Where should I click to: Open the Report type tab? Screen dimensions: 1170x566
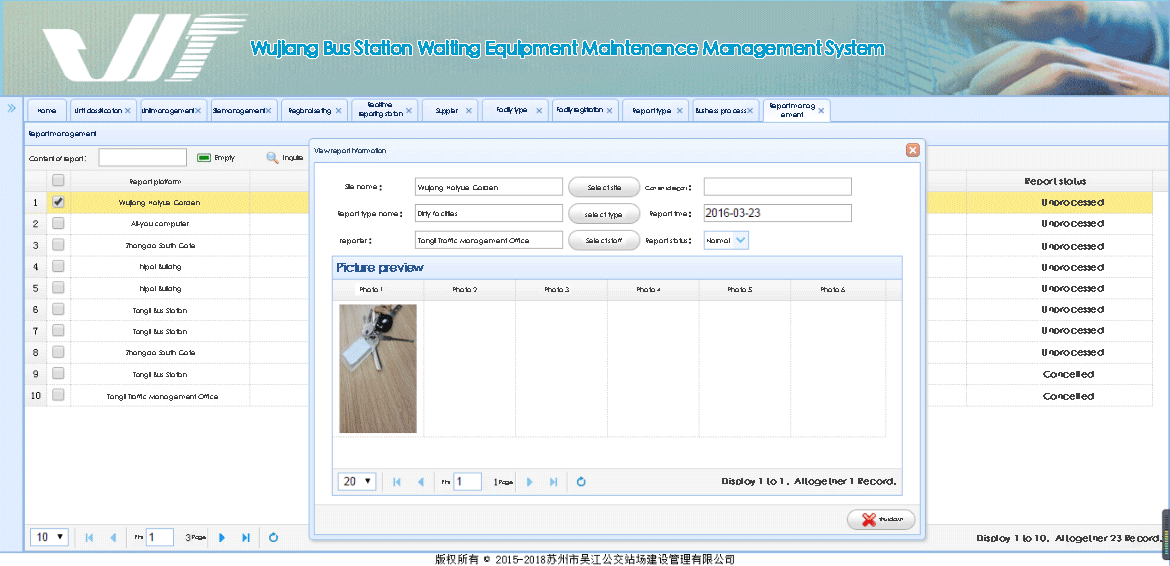[651, 111]
